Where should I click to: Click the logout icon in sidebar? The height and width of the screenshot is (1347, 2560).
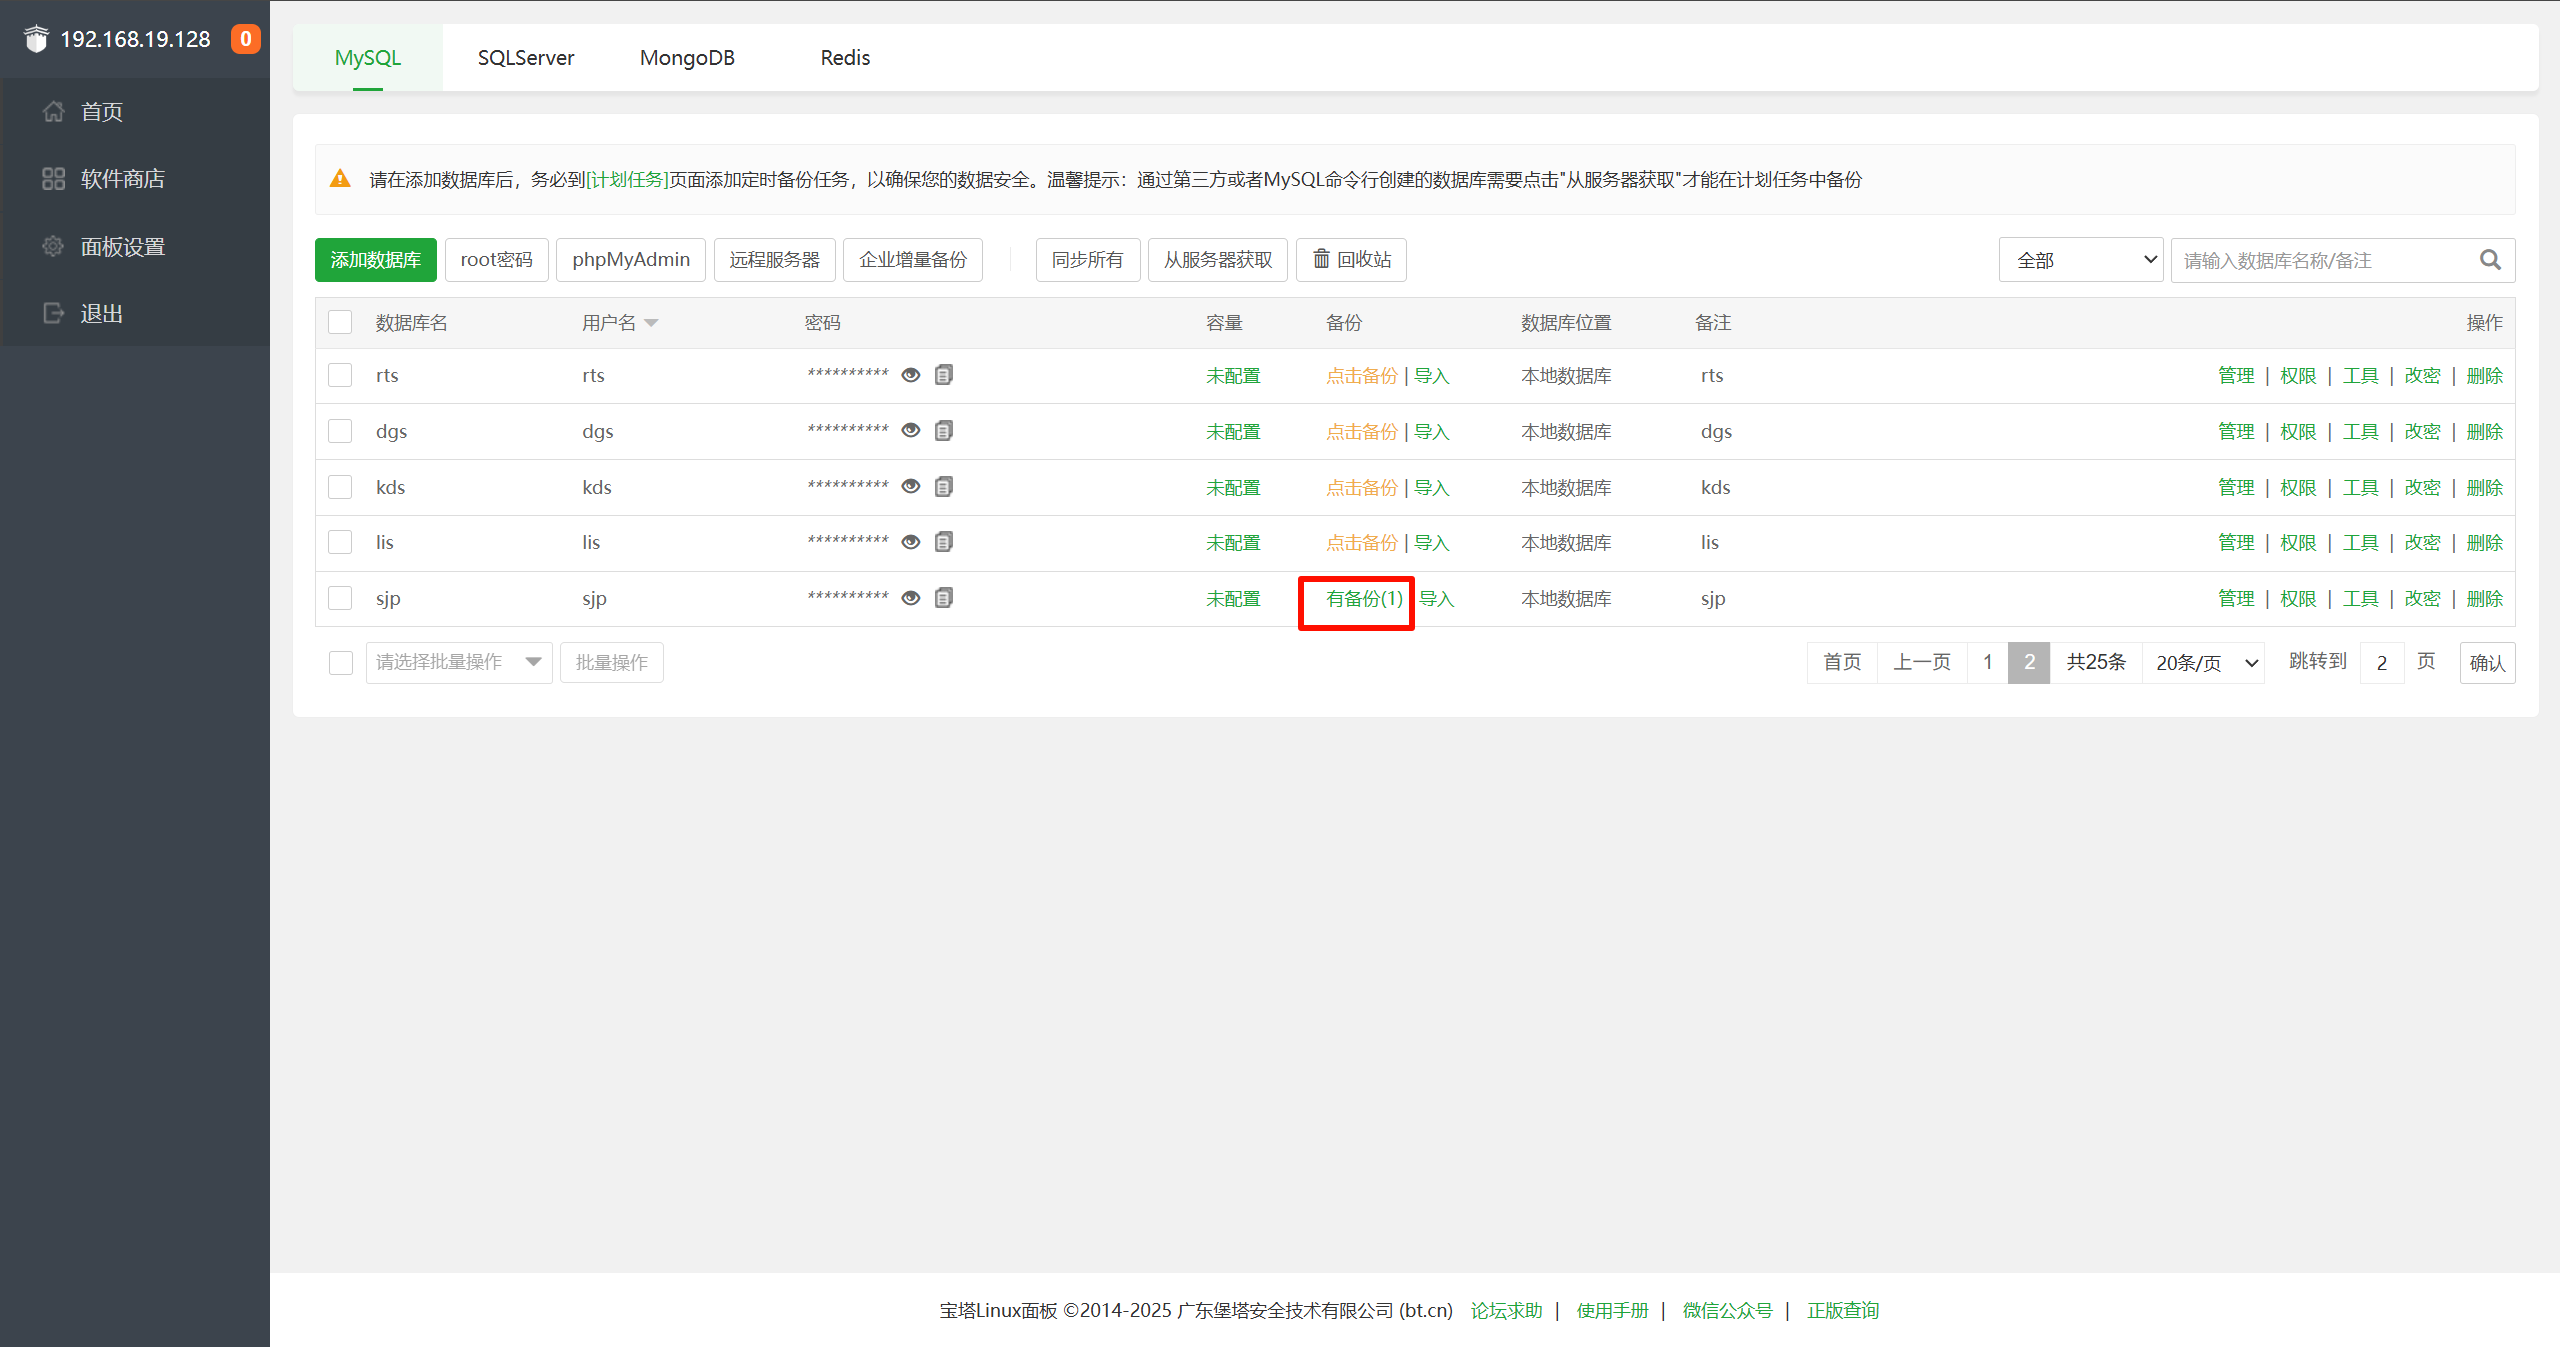(54, 313)
